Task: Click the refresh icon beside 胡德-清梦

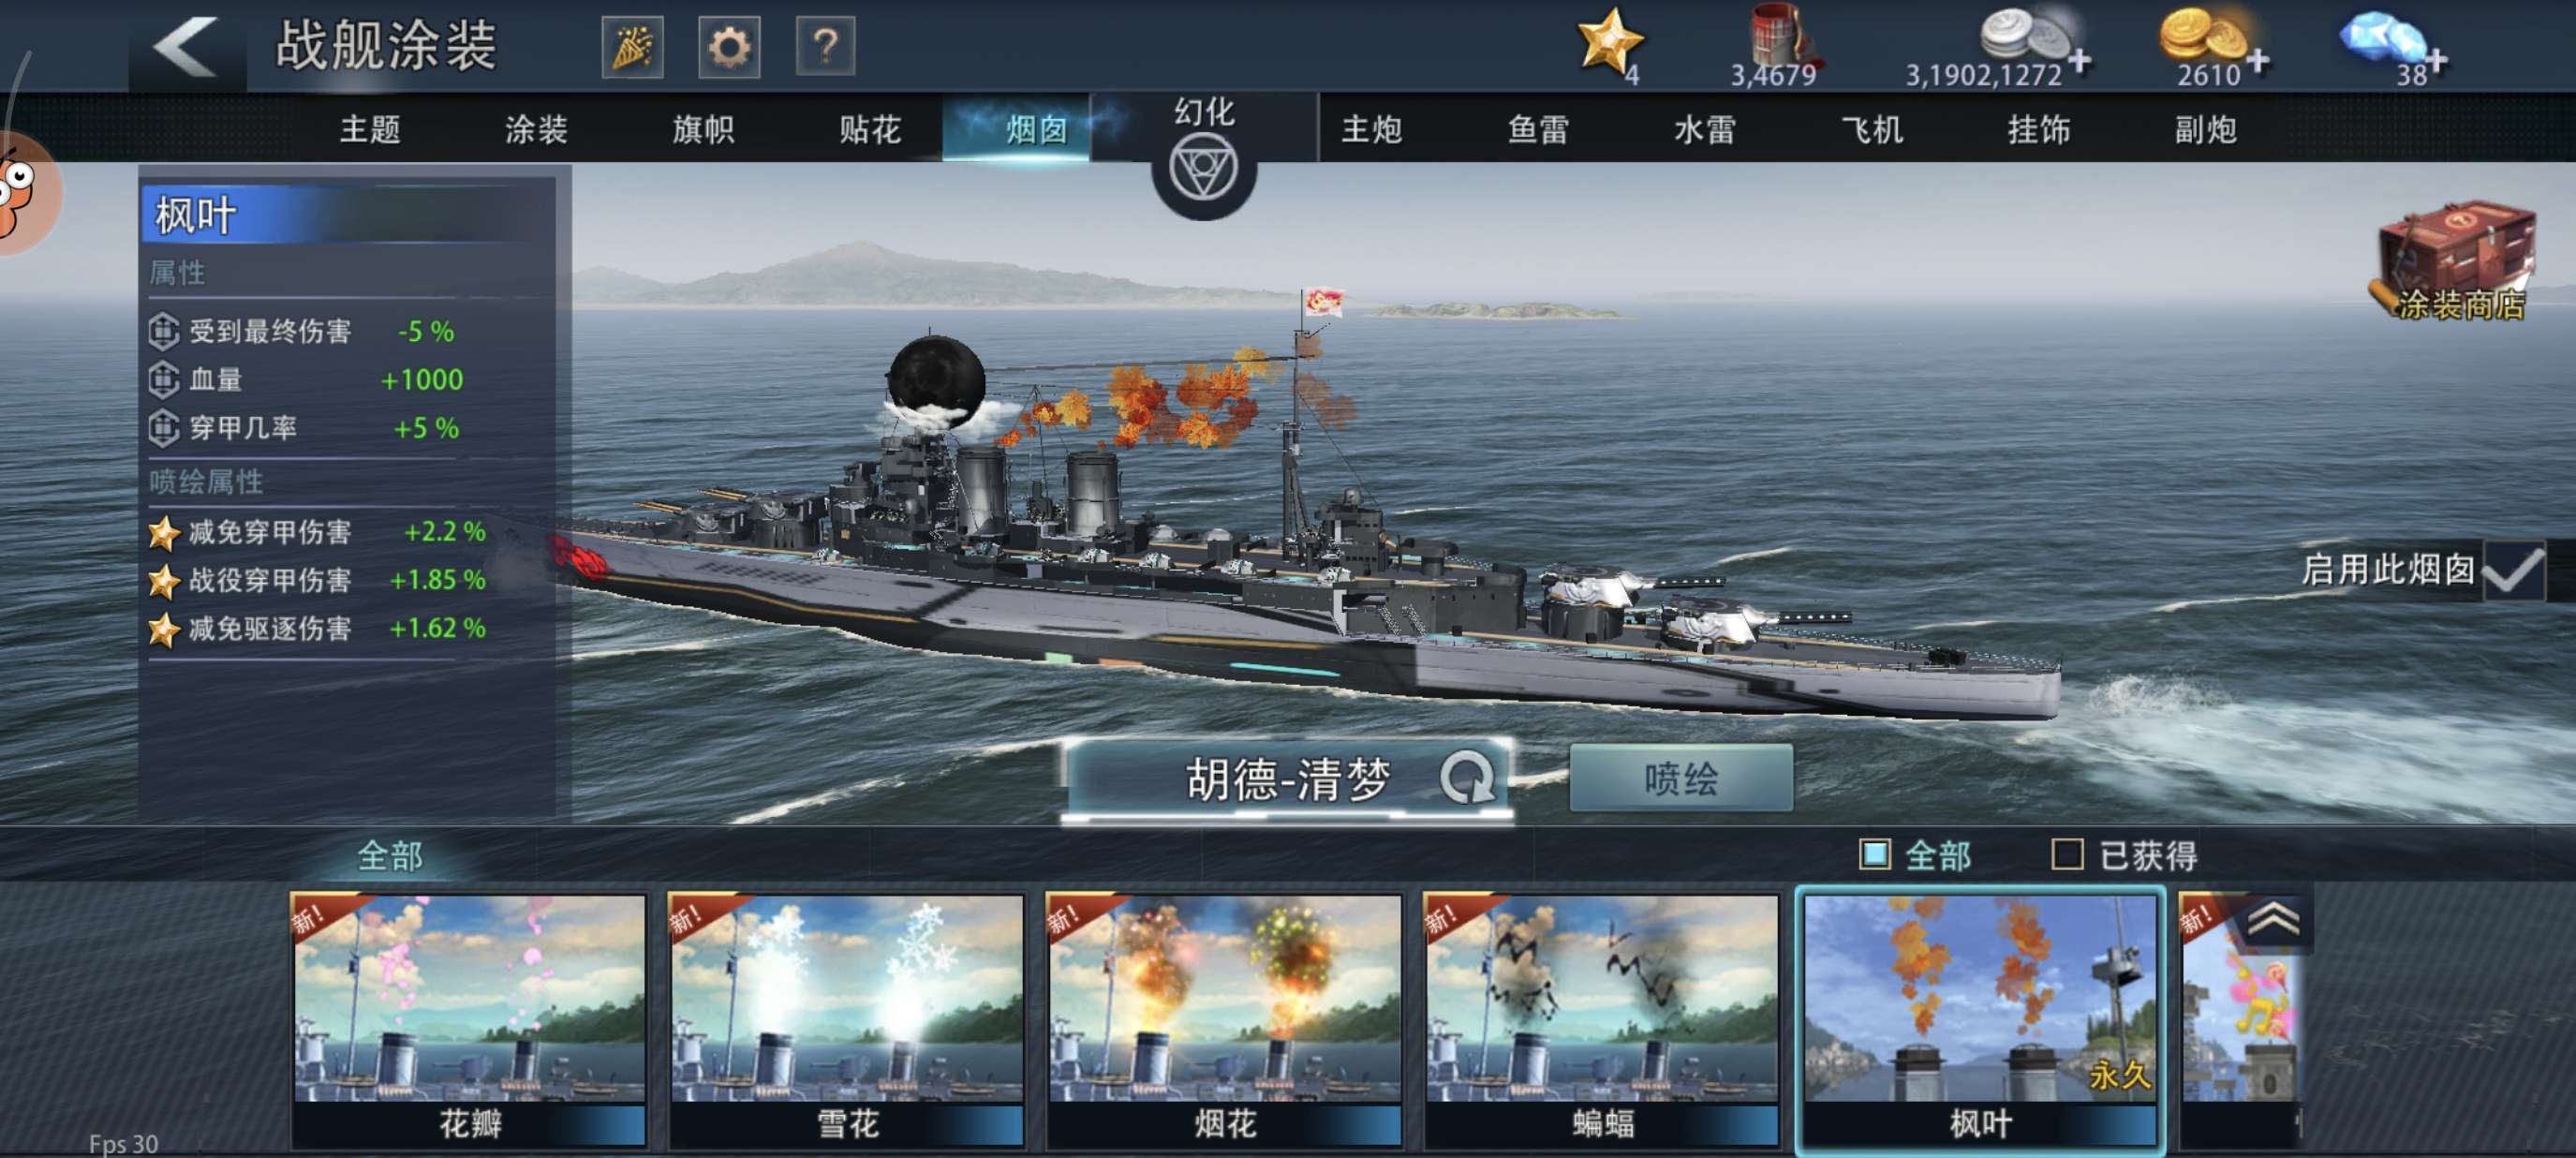Action: [x=1466, y=777]
